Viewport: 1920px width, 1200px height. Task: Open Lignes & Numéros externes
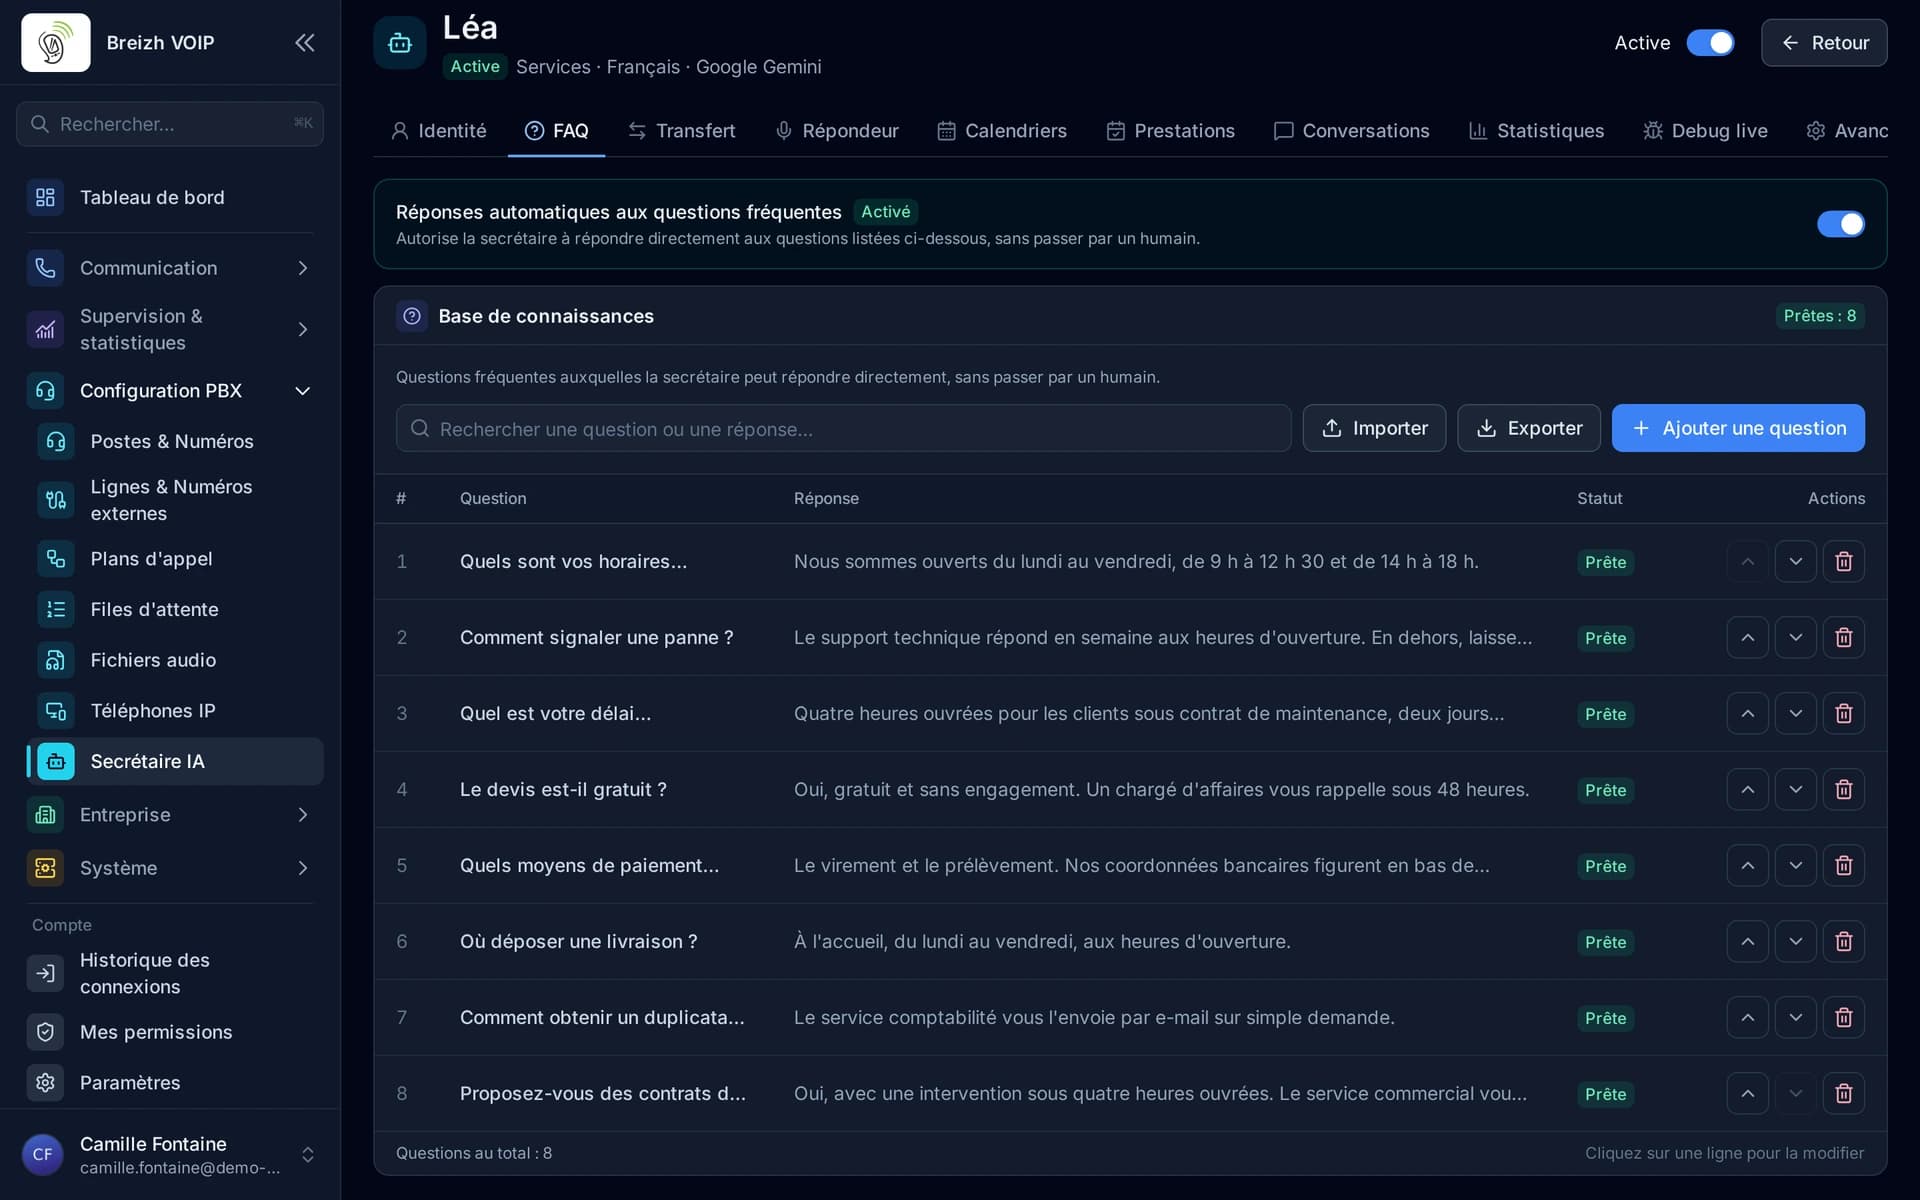click(175, 500)
